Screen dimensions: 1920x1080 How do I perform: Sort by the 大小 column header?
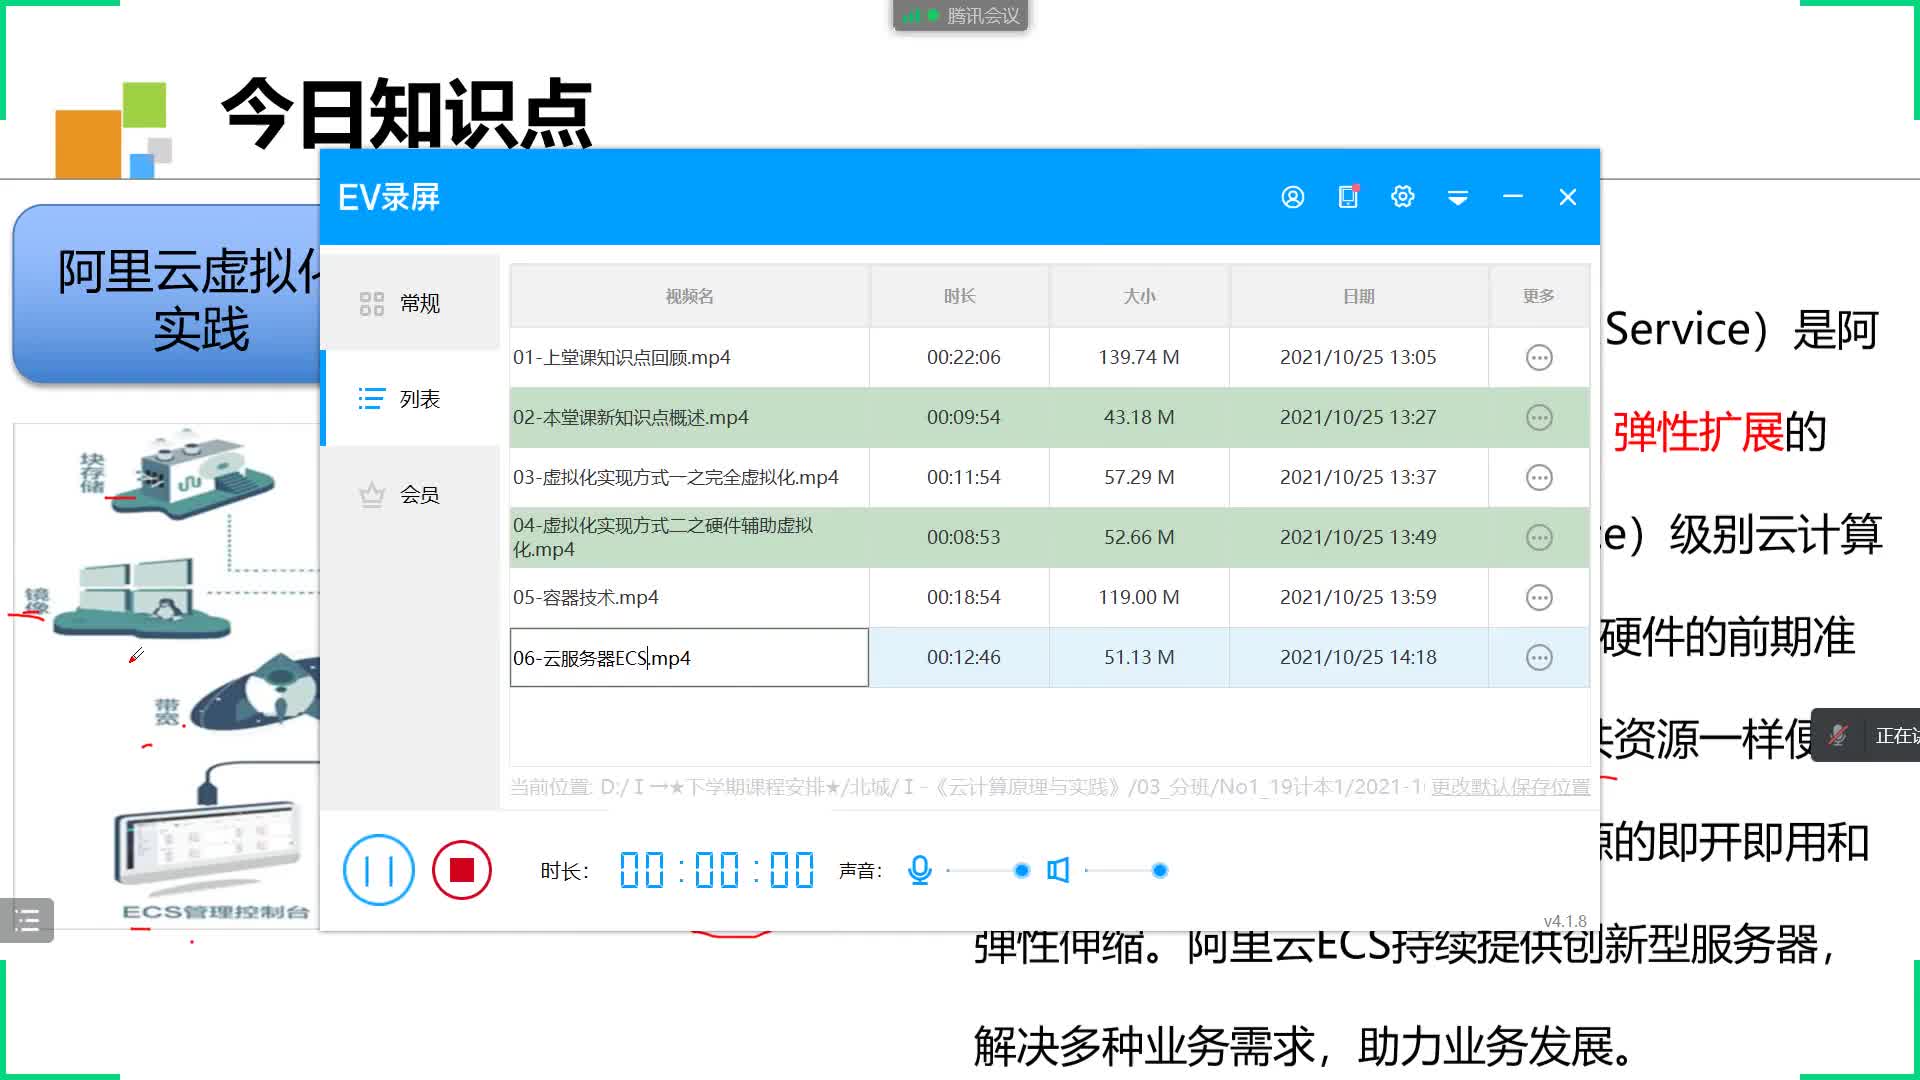click(1139, 296)
